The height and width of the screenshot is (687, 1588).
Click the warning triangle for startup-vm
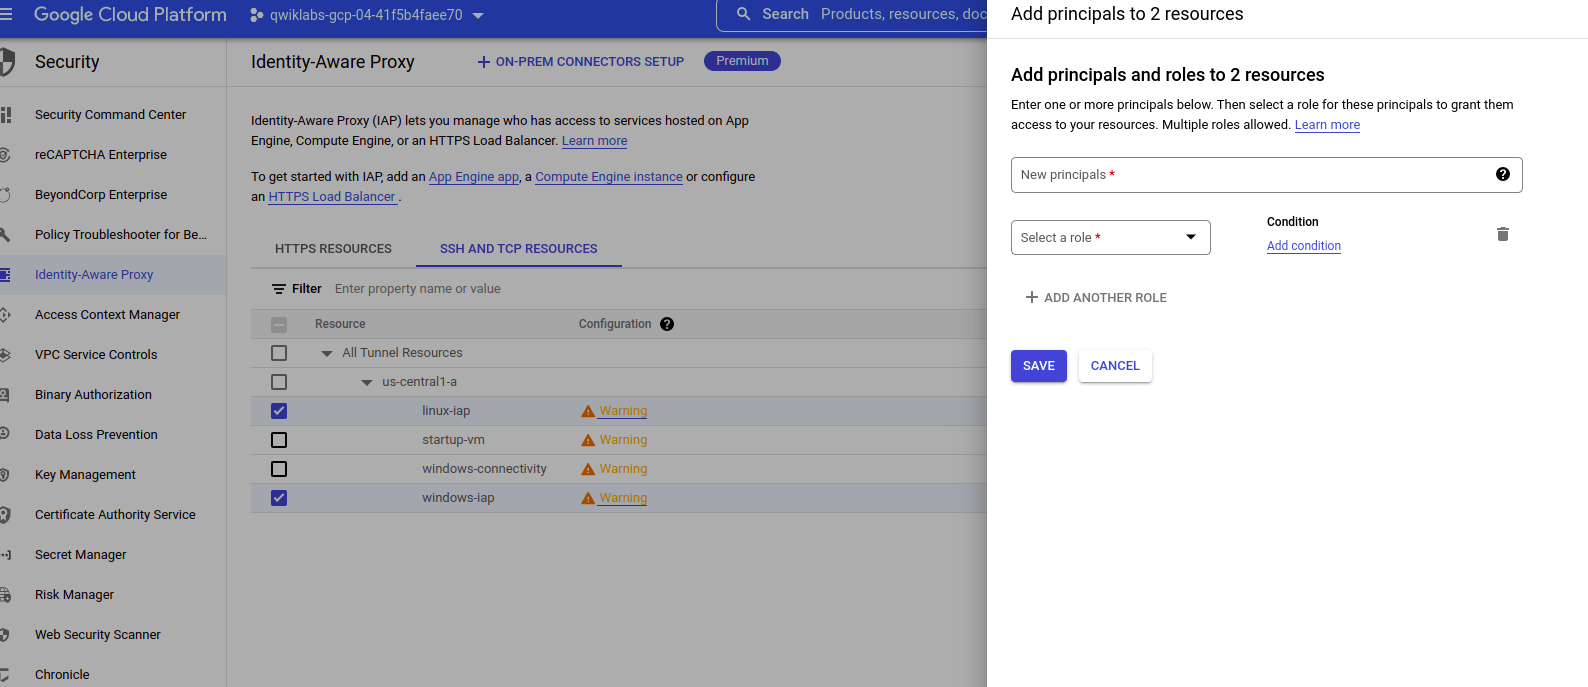(x=588, y=440)
